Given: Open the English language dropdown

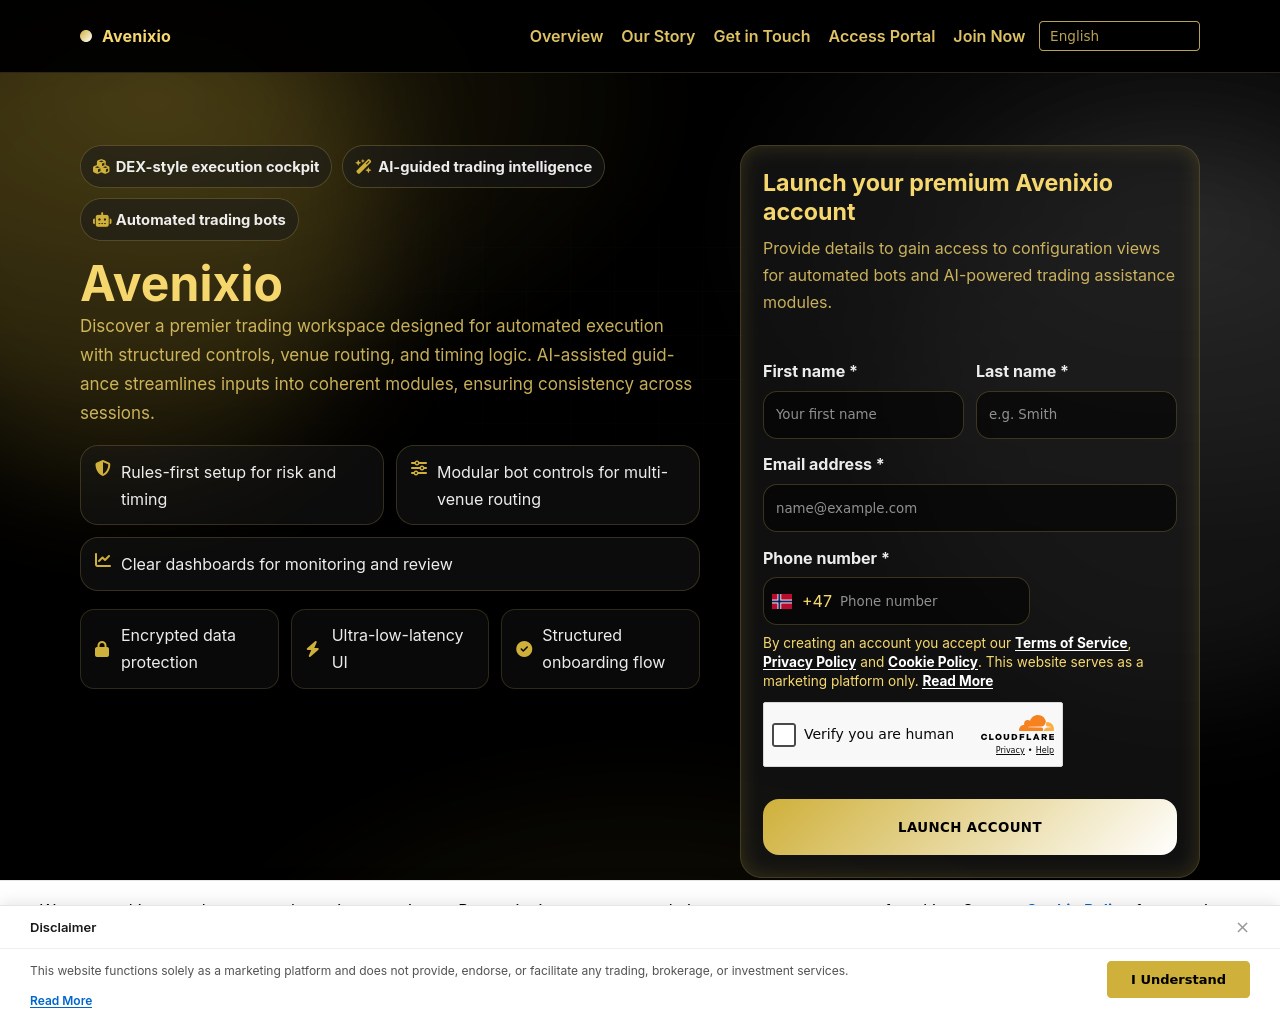Looking at the screenshot, I should coord(1119,36).
